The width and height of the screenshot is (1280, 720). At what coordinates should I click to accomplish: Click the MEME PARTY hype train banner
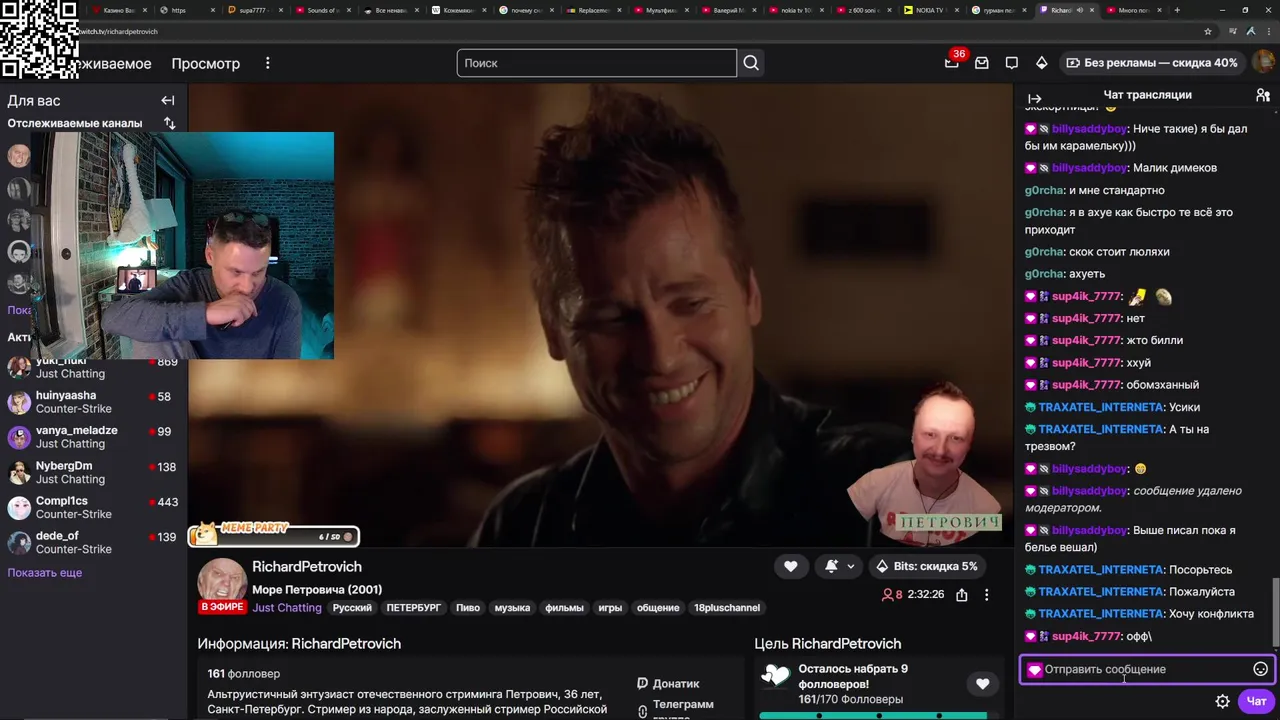click(x=274, y=535)
